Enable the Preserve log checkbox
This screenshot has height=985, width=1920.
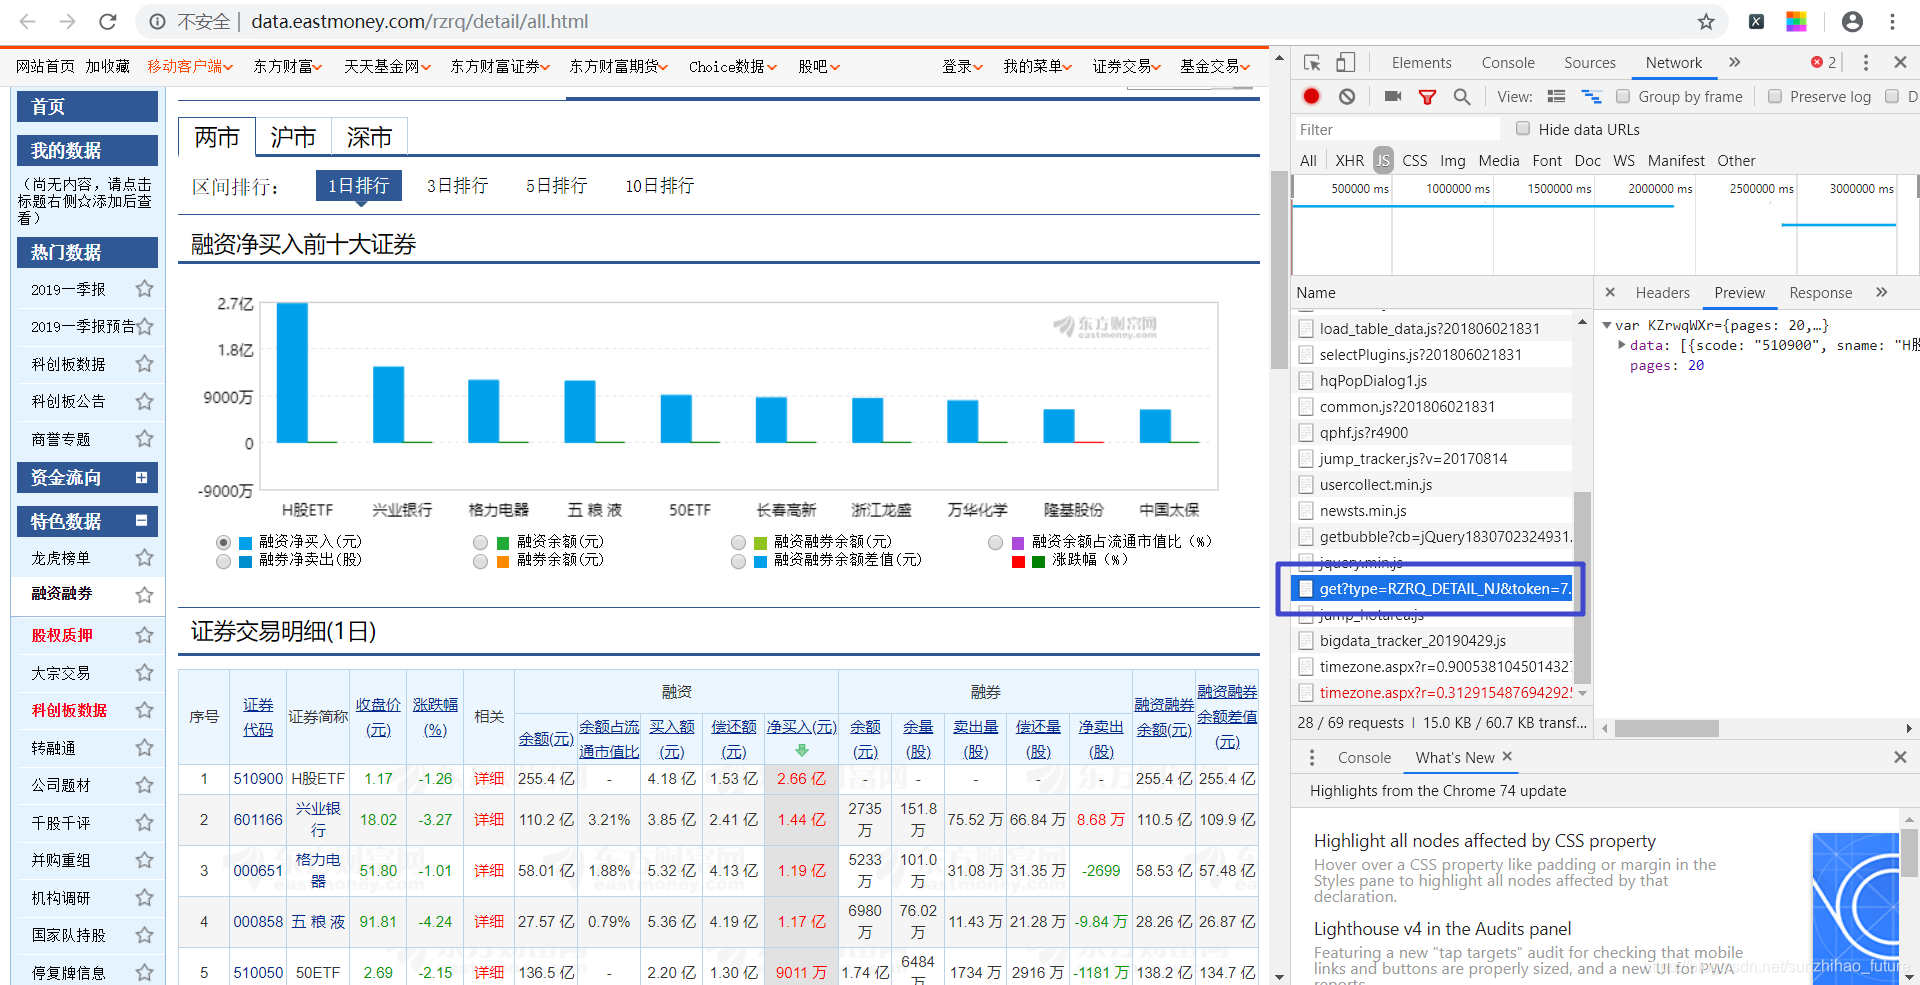click(1775, 97)
